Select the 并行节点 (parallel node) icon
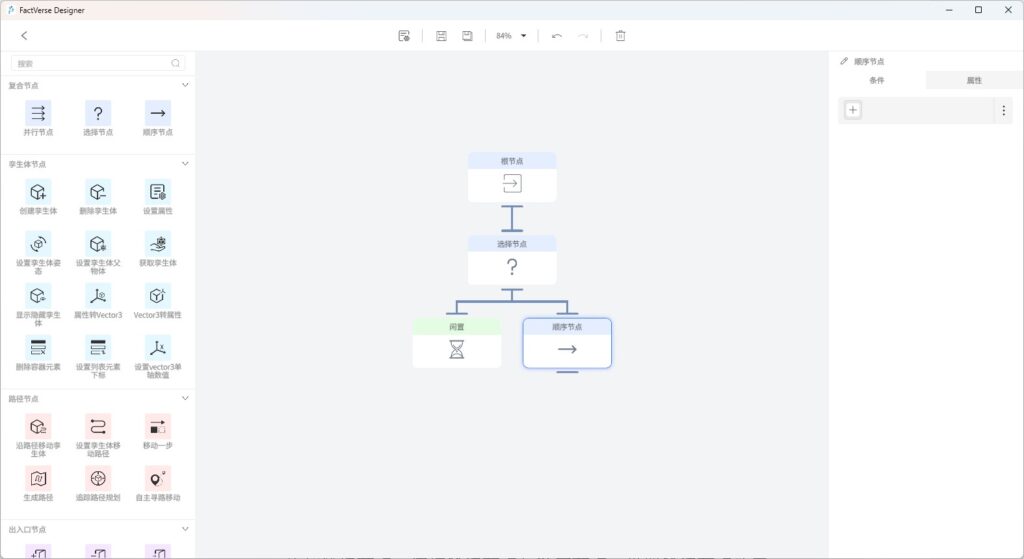The image size is (1024, 559). tap(38, 113)
